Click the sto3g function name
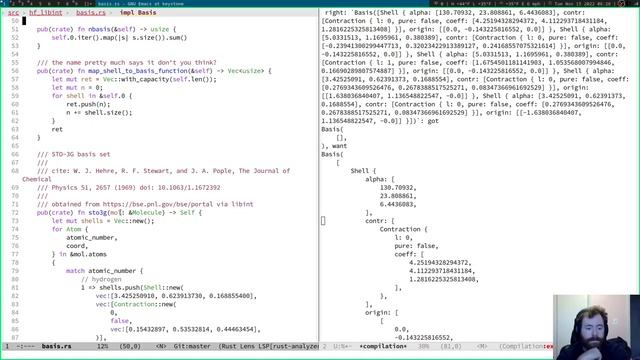The height and width of the screenshot is (360, 640). tap(98, 213)
